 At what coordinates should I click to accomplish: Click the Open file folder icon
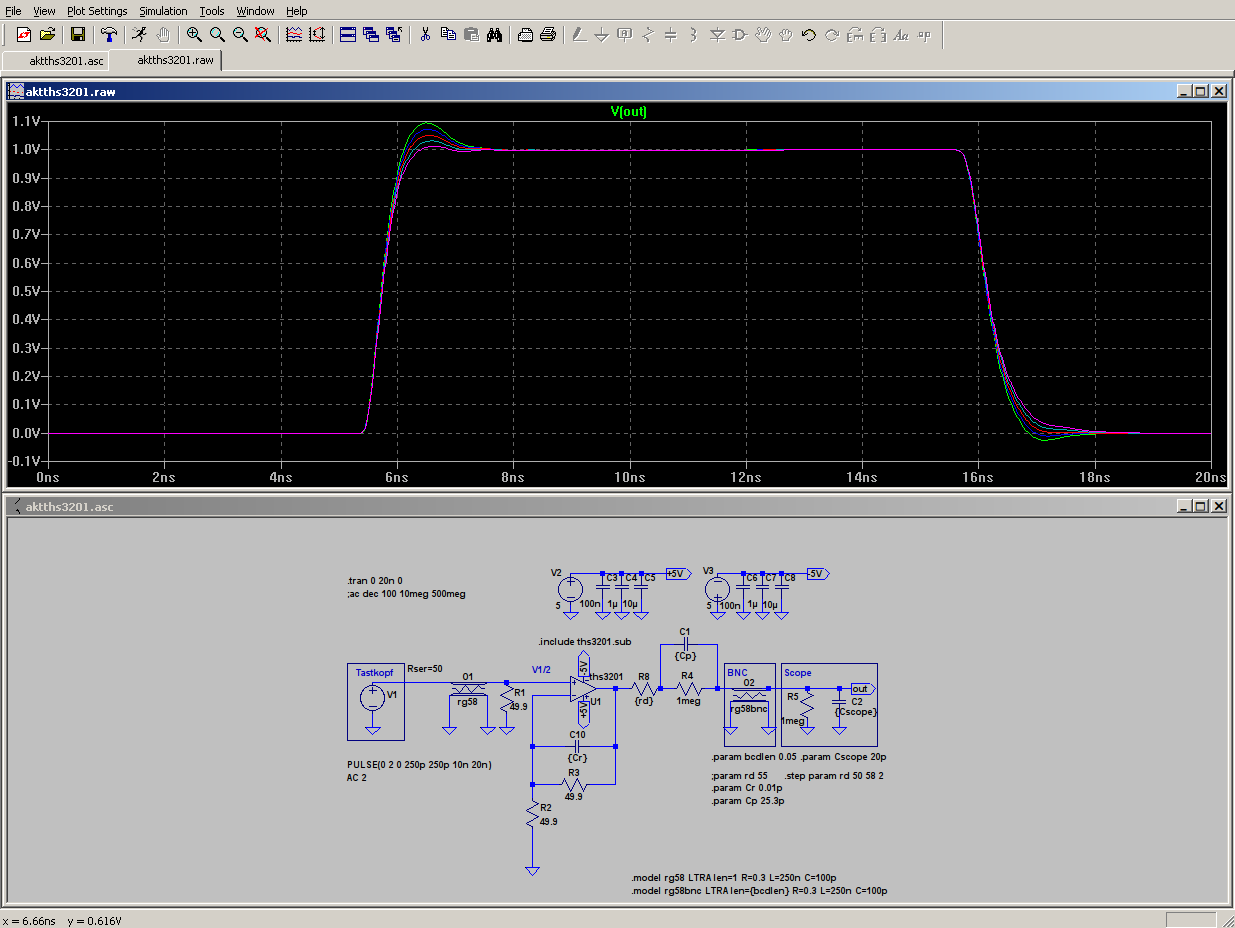pos(47,34)
